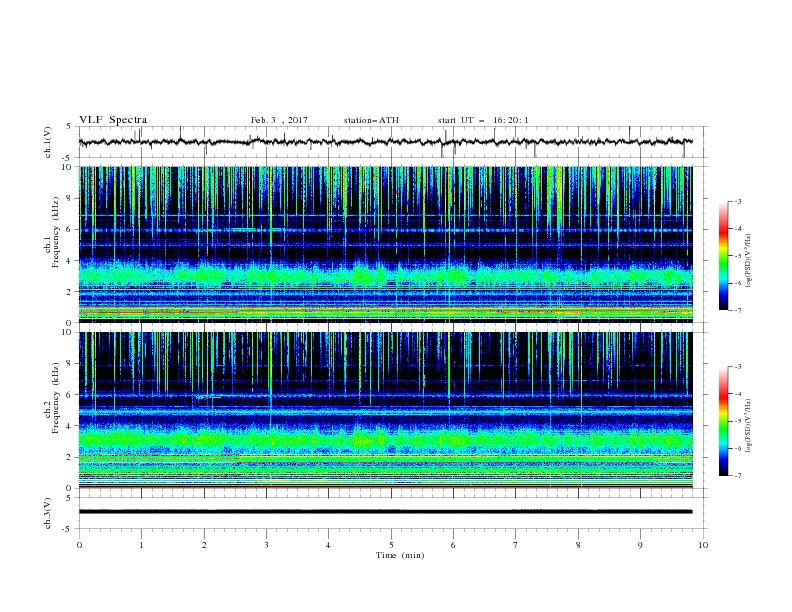
Task: Click inside the ch.2 spectrogram panel
Action: [385, 410]
